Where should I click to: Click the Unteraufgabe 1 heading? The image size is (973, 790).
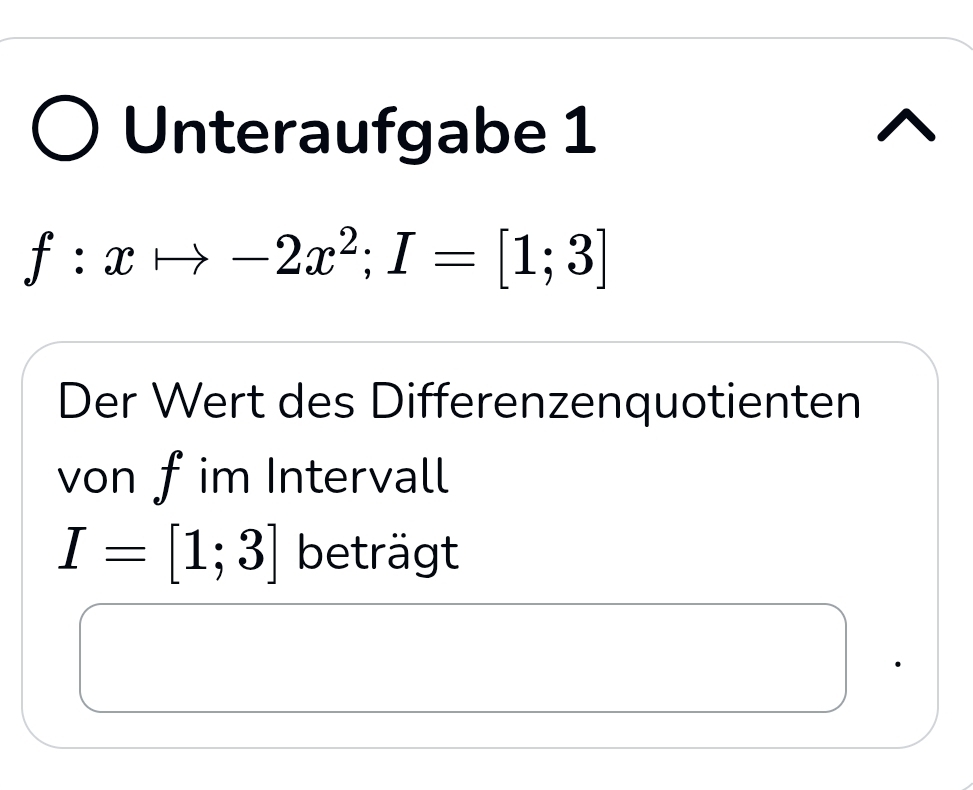(360, 131)
